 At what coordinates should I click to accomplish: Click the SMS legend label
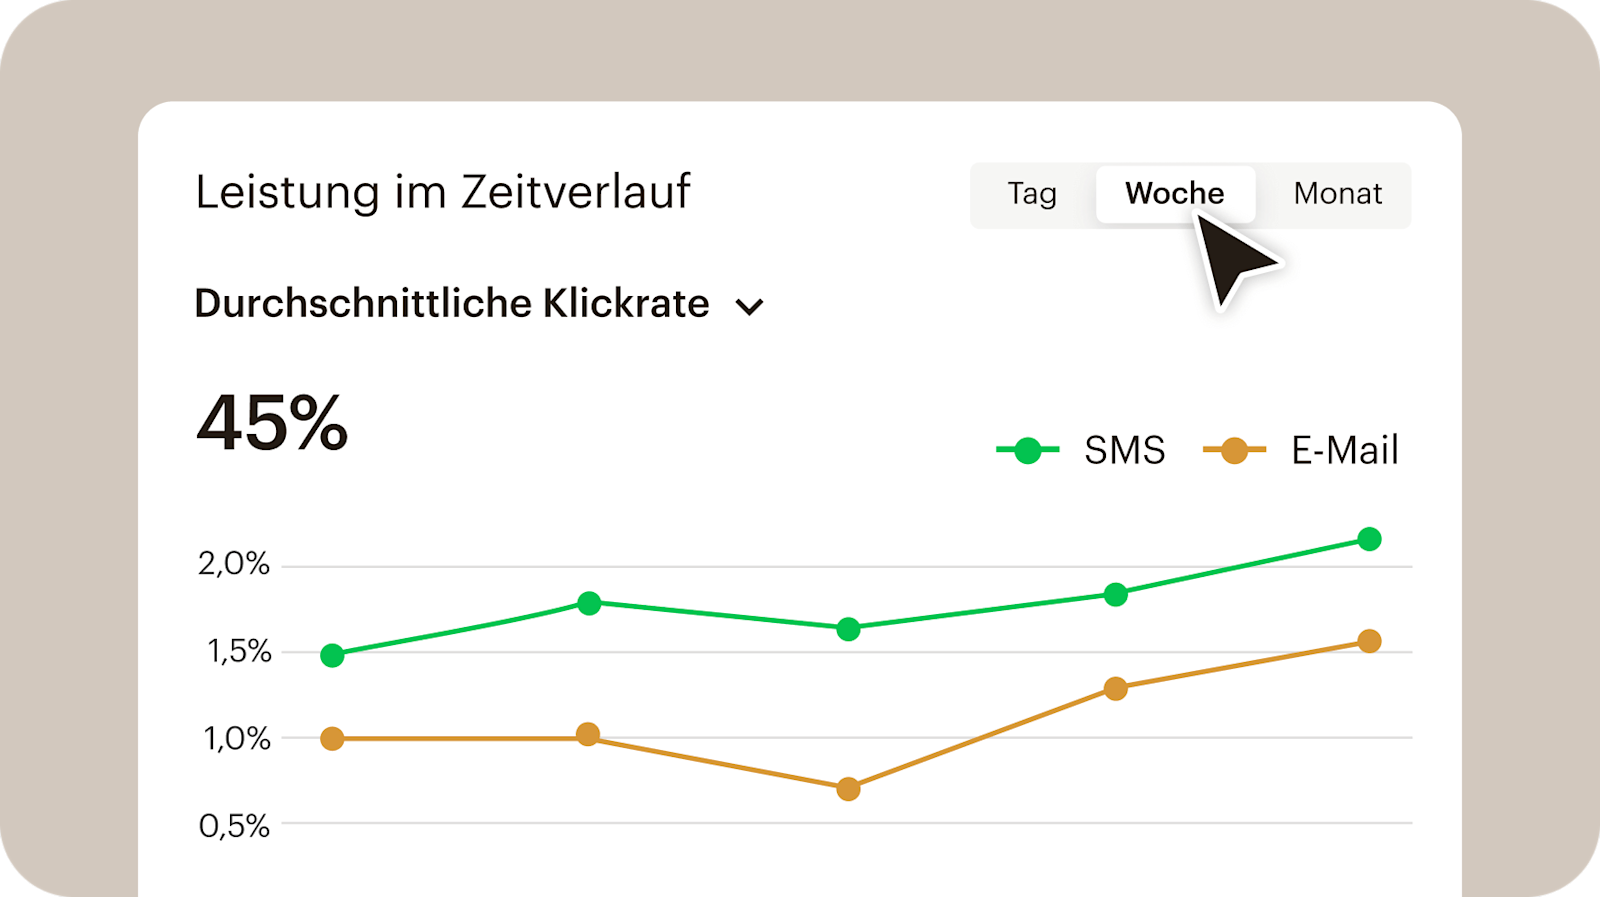(1124, 451)
